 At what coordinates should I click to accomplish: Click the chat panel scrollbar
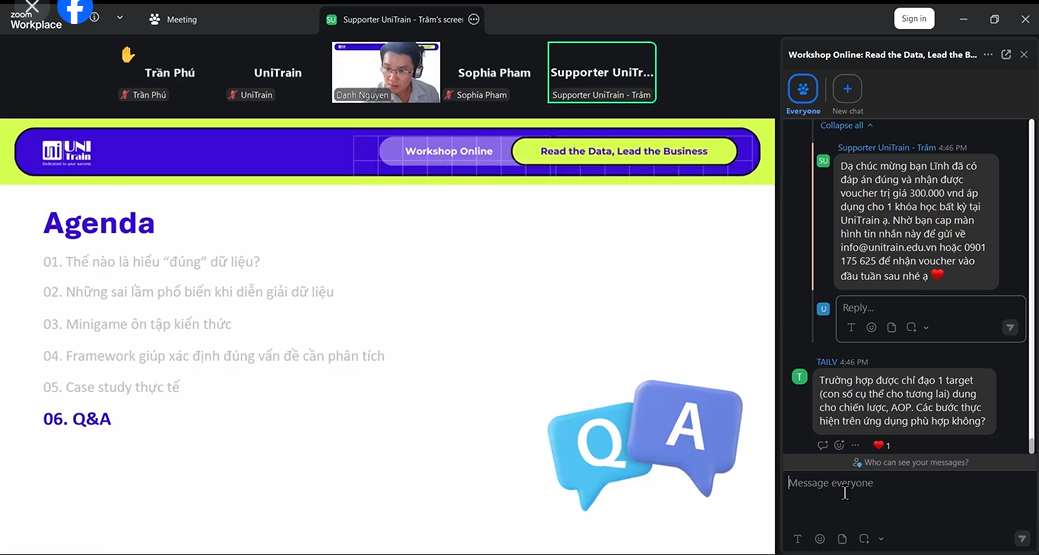coord(1031,286)
